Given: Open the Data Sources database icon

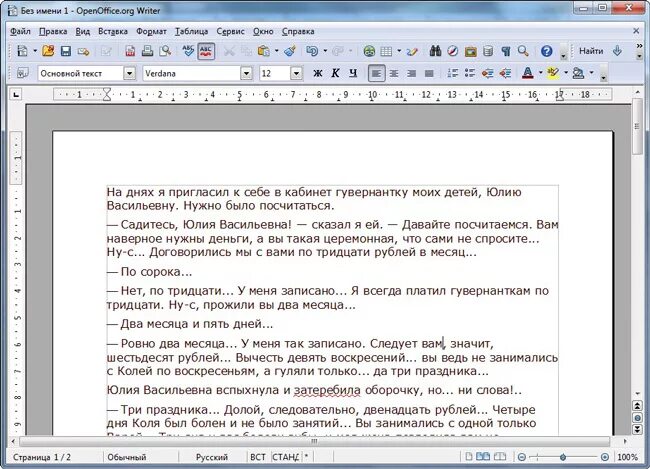Looking at the screenshot, I should tap(488, 51).
